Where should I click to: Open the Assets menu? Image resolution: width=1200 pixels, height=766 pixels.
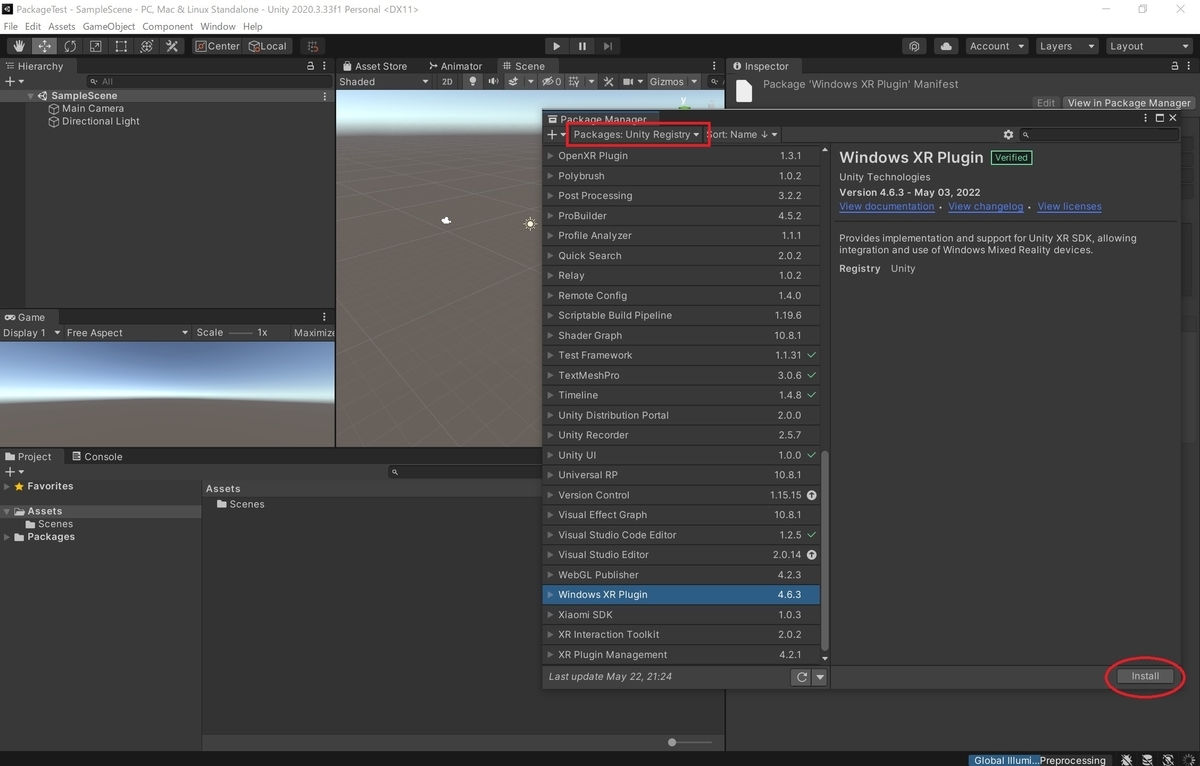pos(61,26)
